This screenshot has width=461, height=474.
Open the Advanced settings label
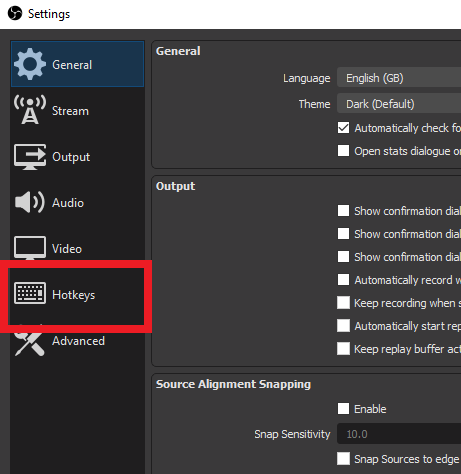pyautogui.click(x=79, y=341)
